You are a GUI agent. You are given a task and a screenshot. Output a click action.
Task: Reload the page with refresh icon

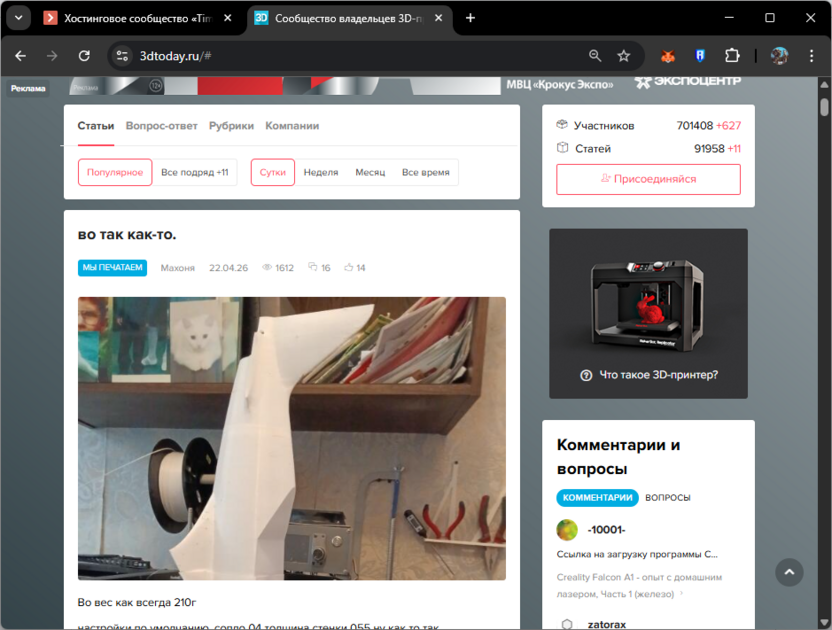(x=84, y=56)
